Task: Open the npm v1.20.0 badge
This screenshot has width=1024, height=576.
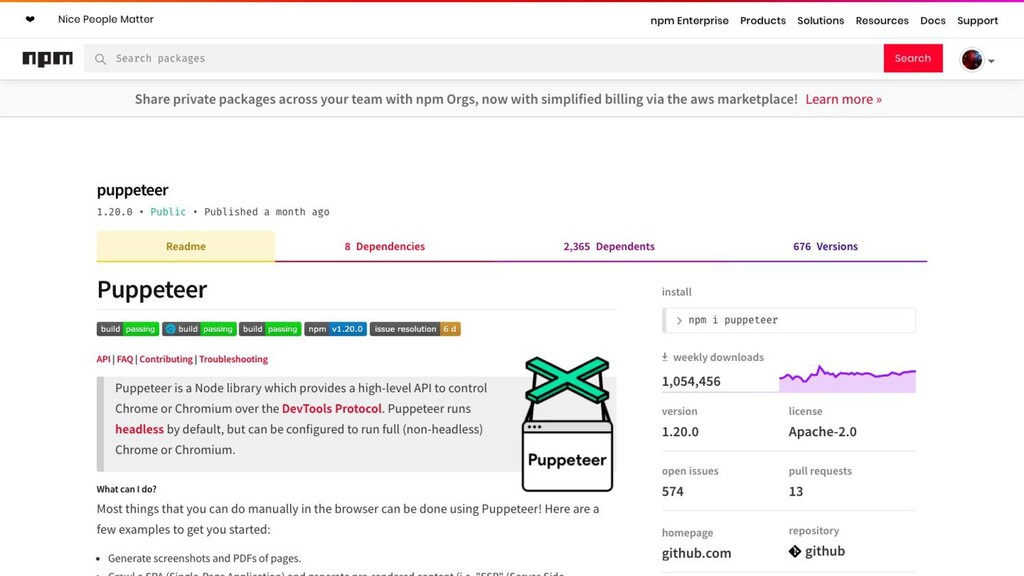Action: [x=336, y=328]
